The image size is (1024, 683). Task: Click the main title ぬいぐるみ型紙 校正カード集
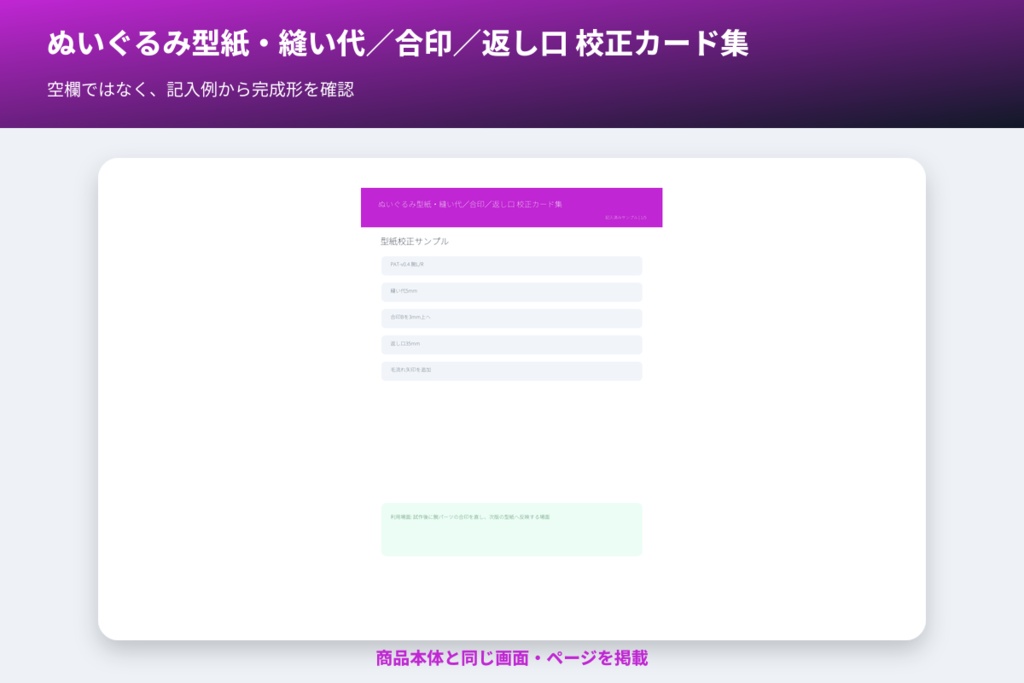(398, 44)
